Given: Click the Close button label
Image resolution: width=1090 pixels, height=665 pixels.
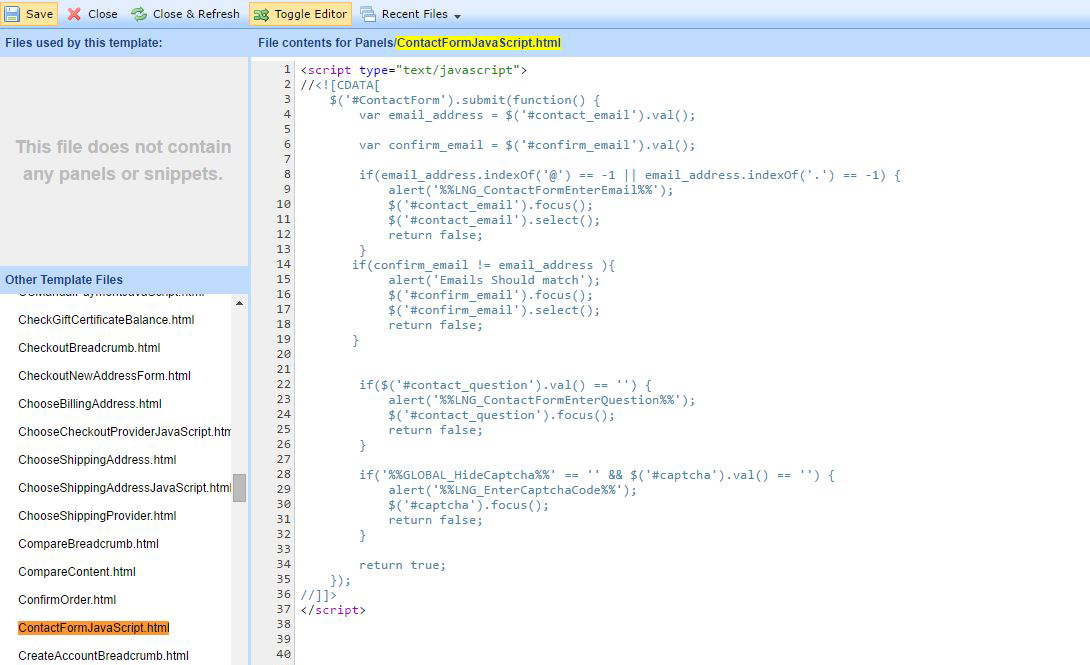Looking at the screenshot, I should click(x=103, y=14).
